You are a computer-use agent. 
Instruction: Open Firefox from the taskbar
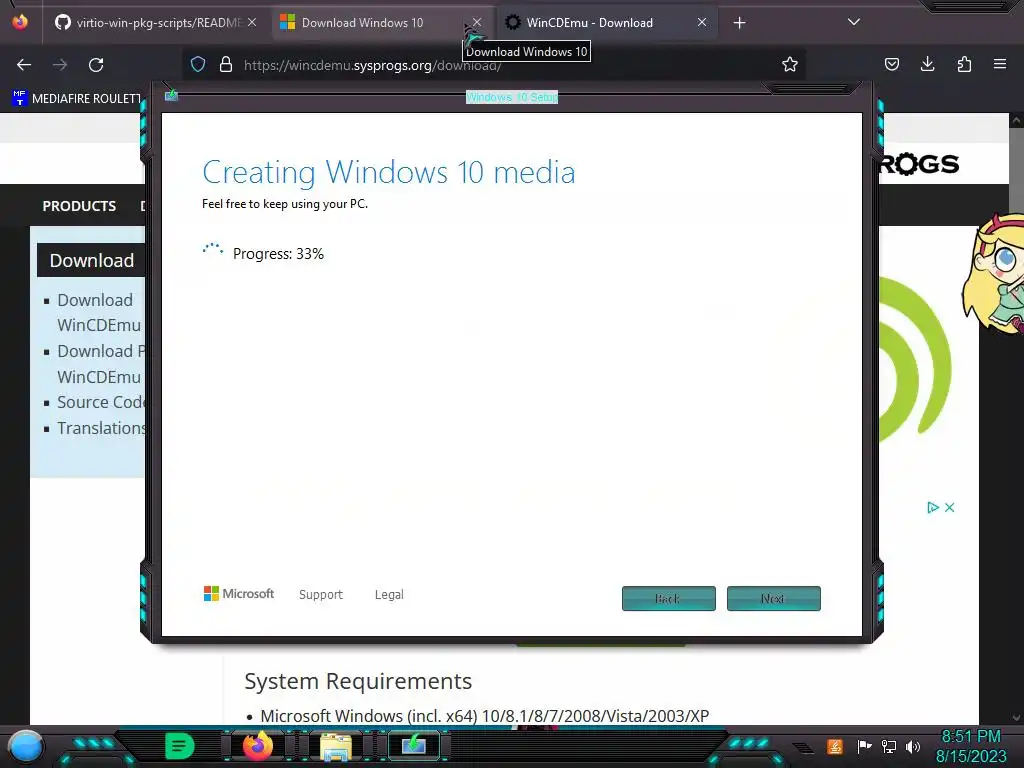point(257,746)
